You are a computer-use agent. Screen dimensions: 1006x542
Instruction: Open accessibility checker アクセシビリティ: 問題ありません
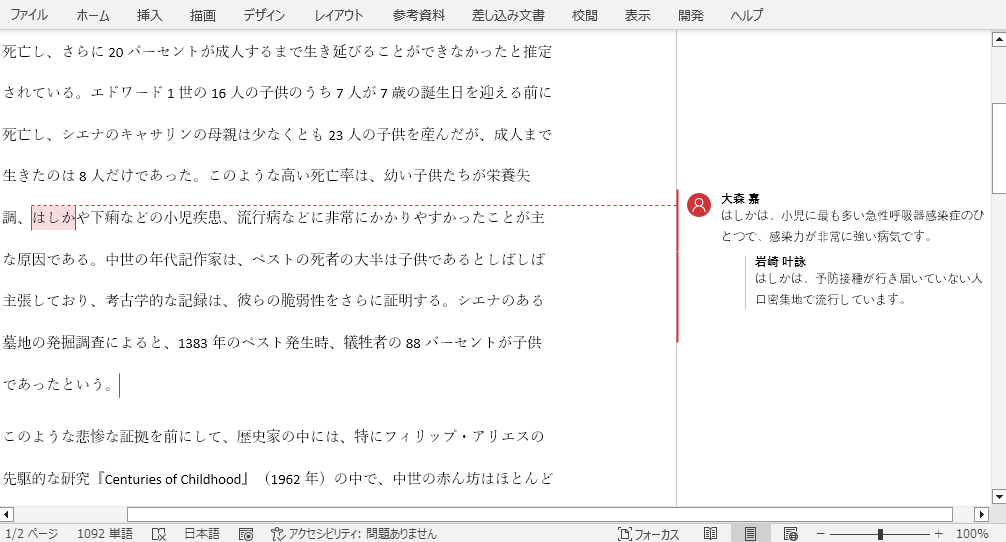[354, 534]
